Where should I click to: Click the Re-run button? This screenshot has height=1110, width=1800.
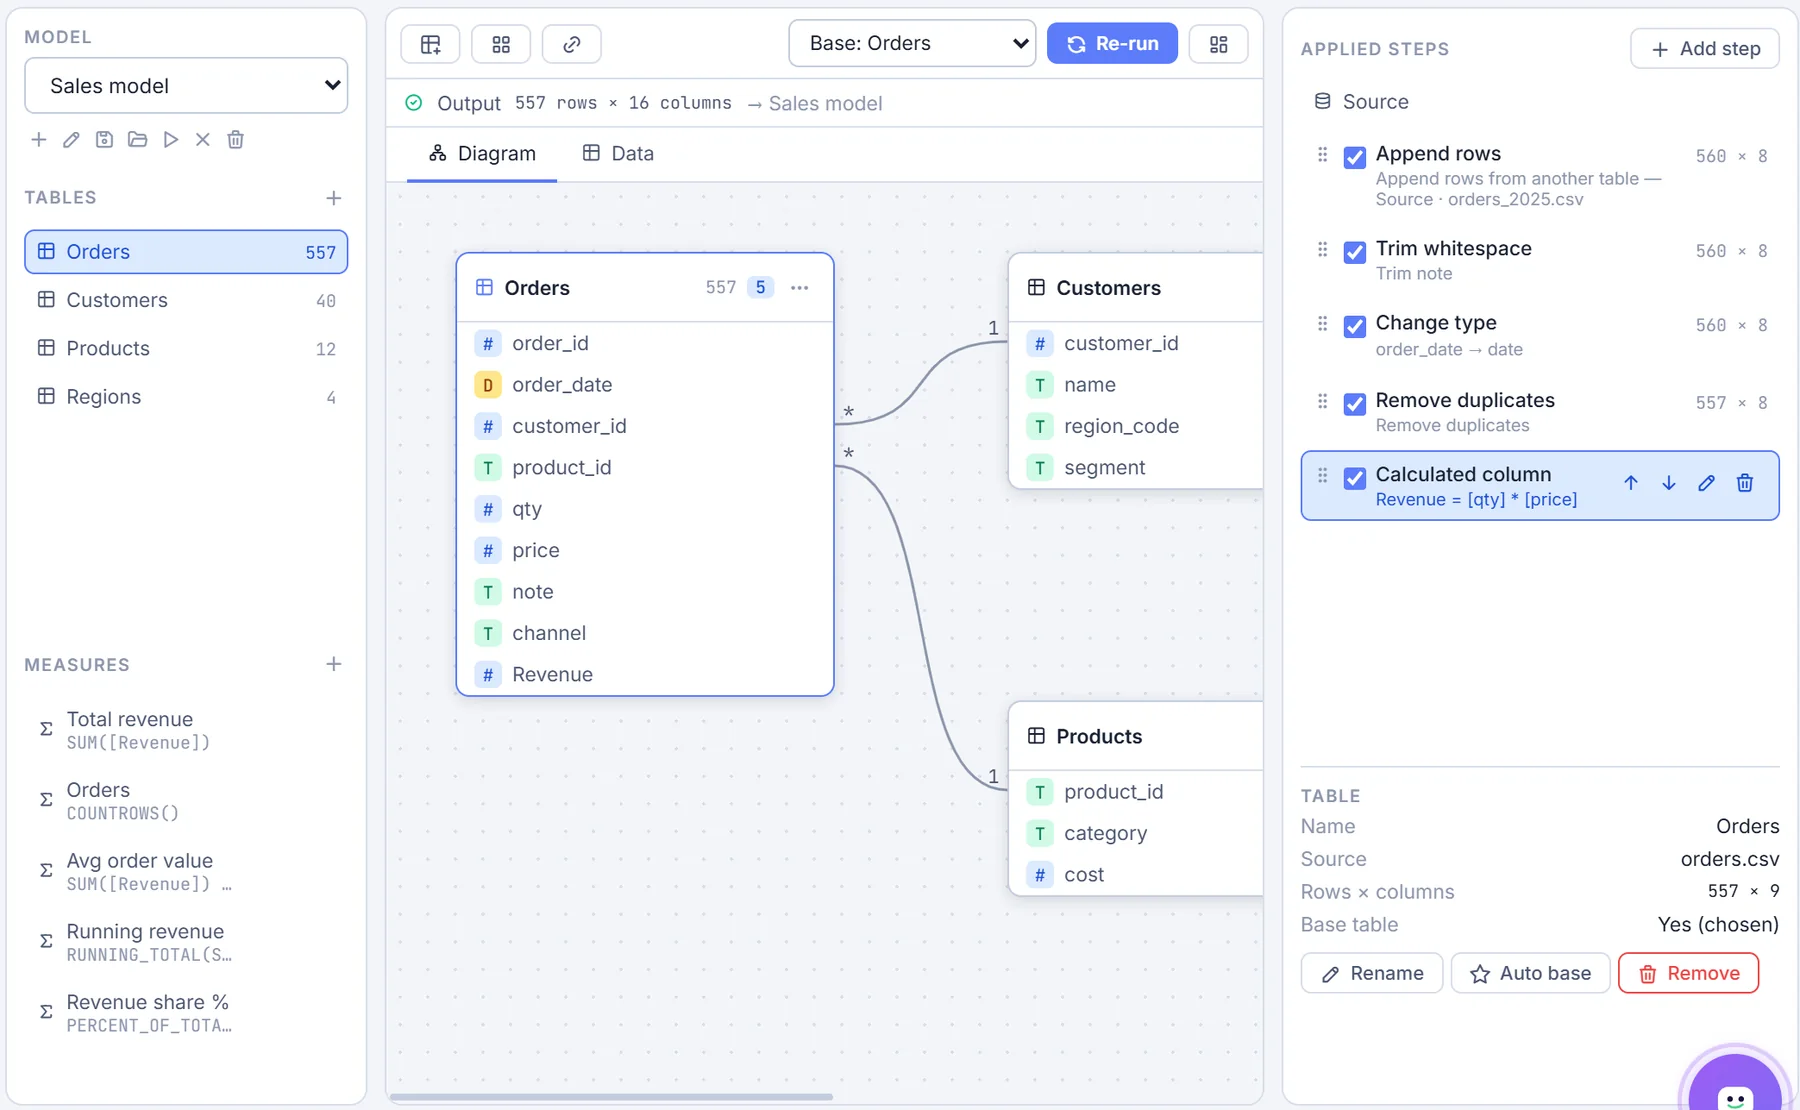pyautogui.click(x=1112, y=43)
